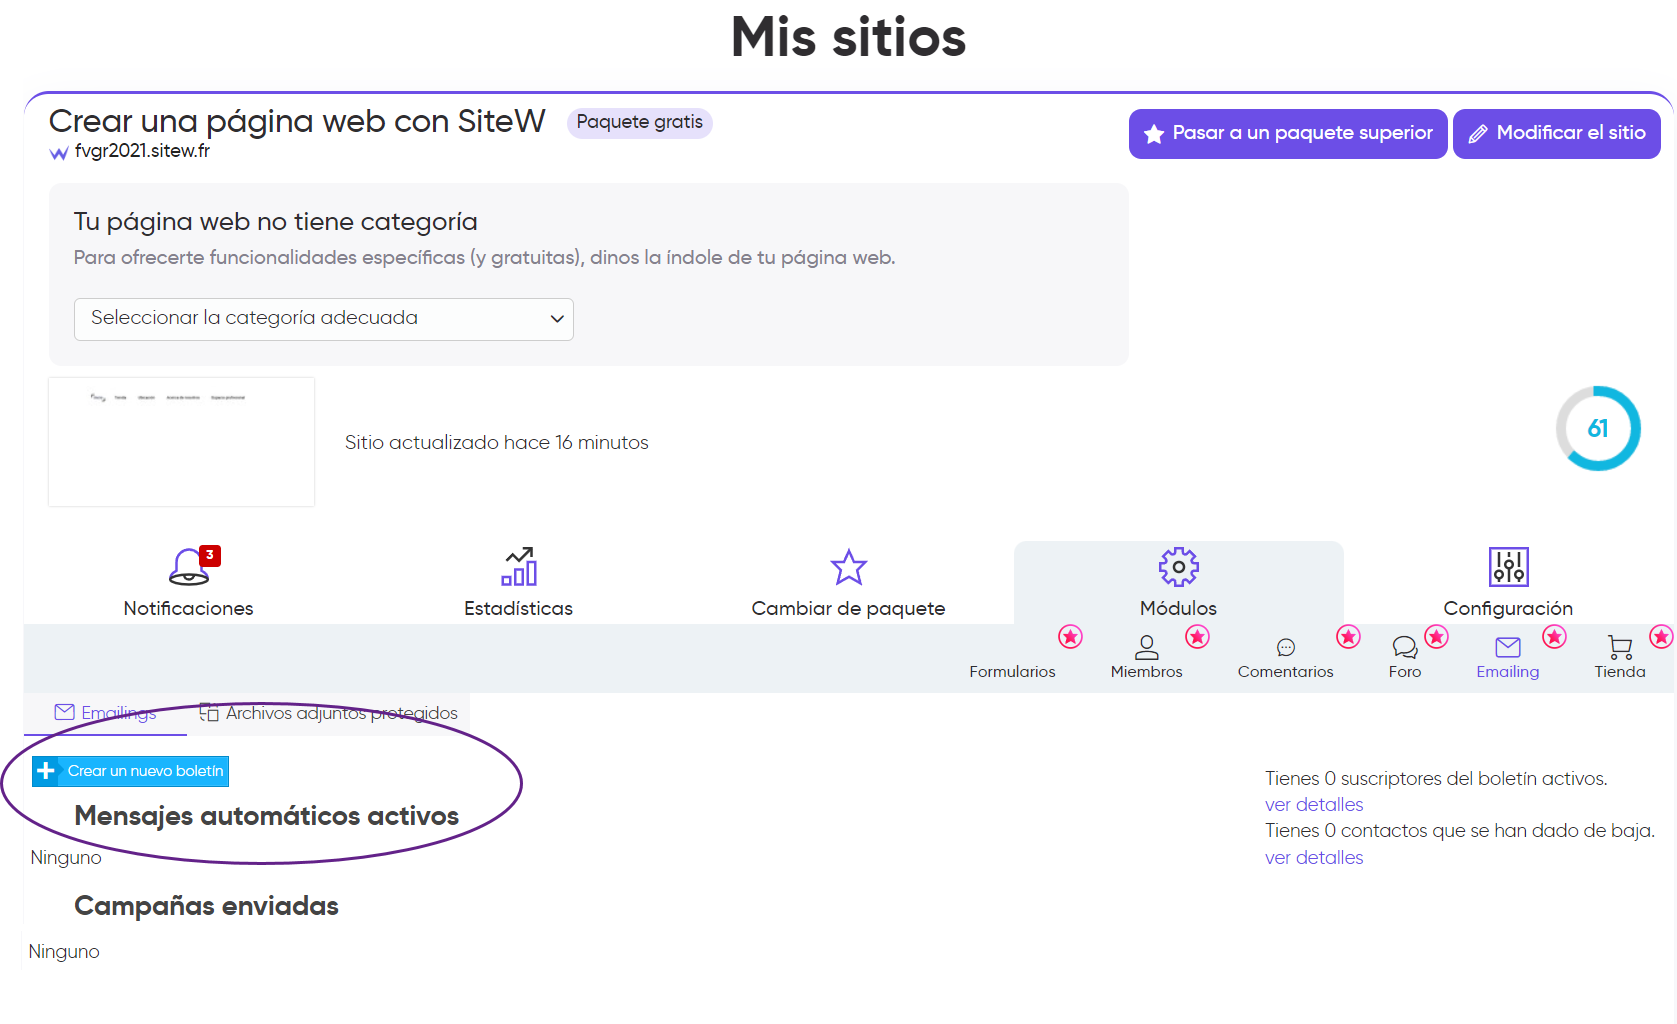The width and height of the screenshot is (1677, 1024).
Task: Click the premium star badge next to Foro
Action: coord(1437,637)
